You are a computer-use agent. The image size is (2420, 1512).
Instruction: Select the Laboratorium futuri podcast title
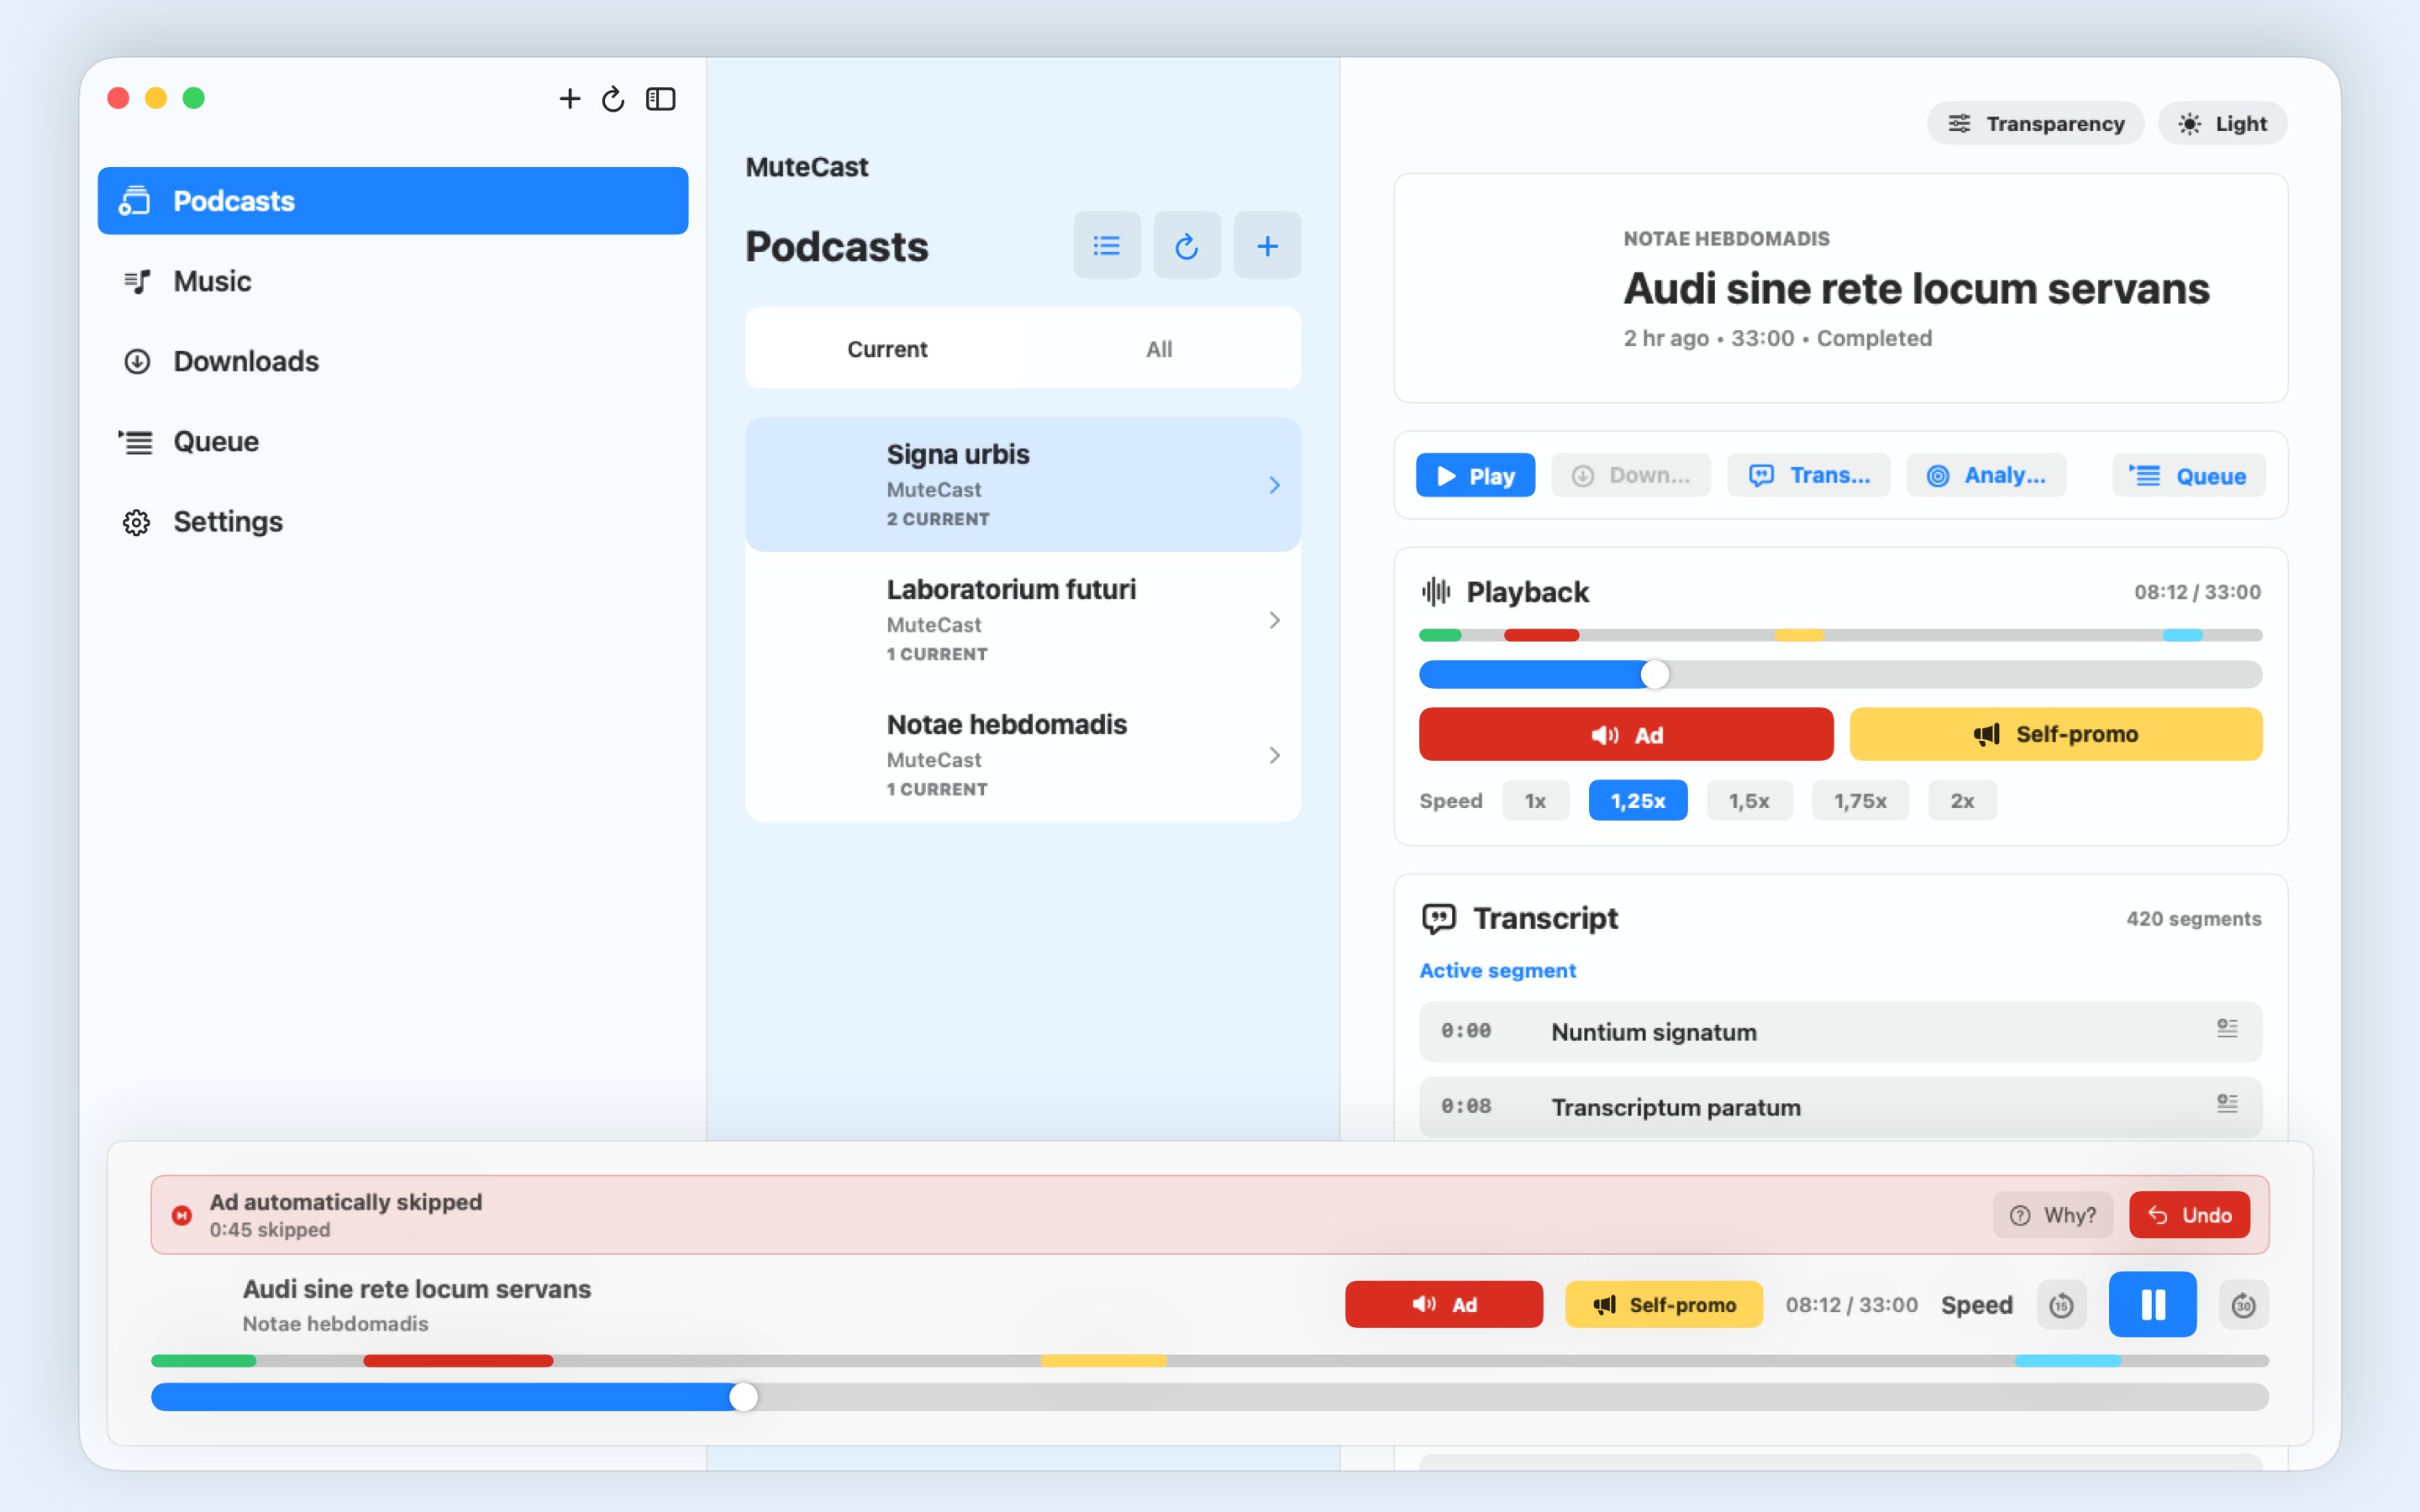click(x=1011, y=589)
